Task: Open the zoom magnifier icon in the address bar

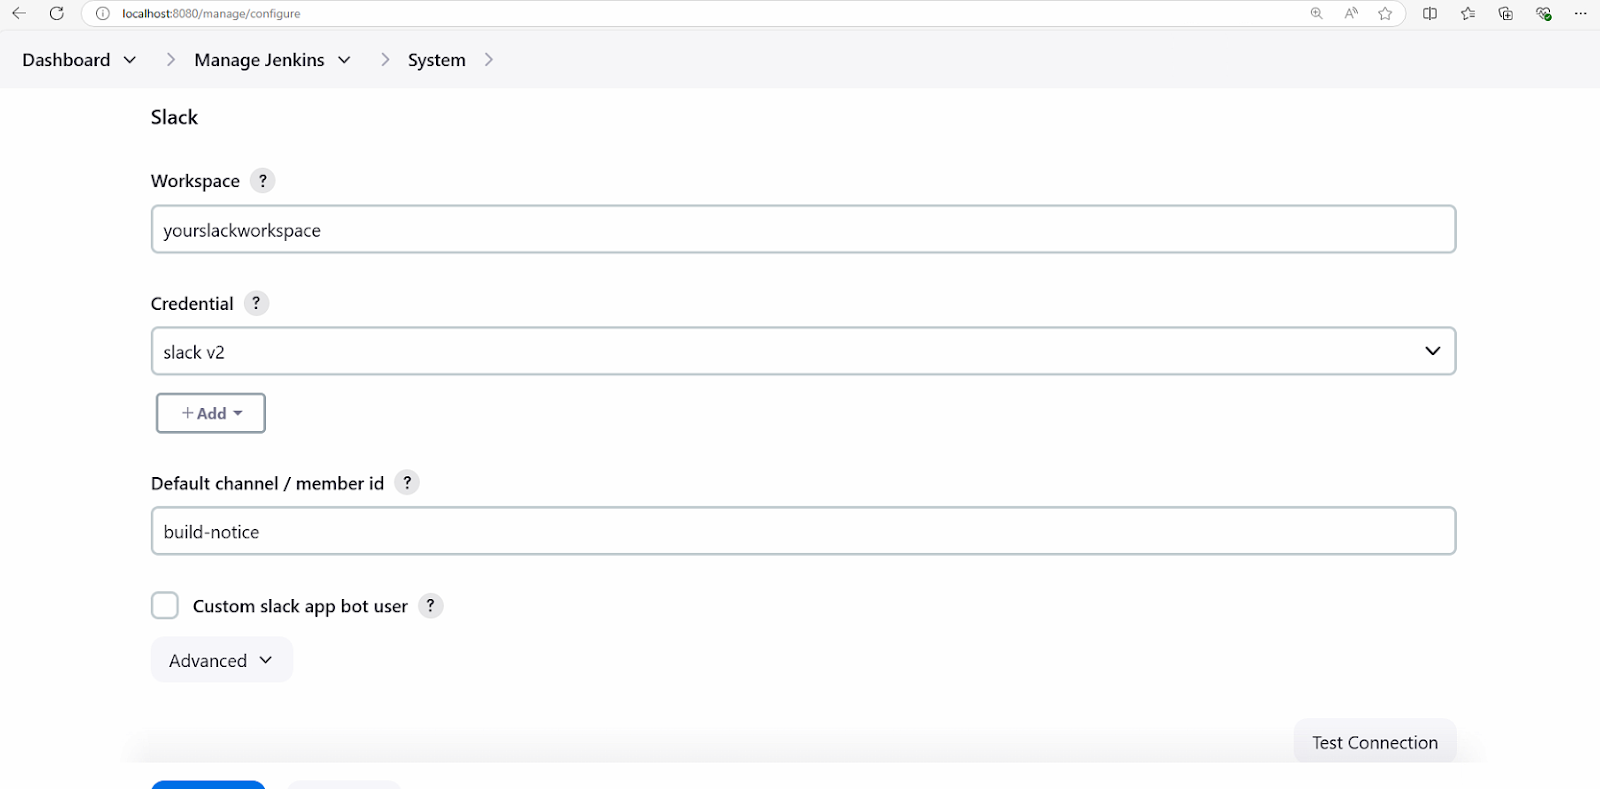Action: (x=1316, y=14)
